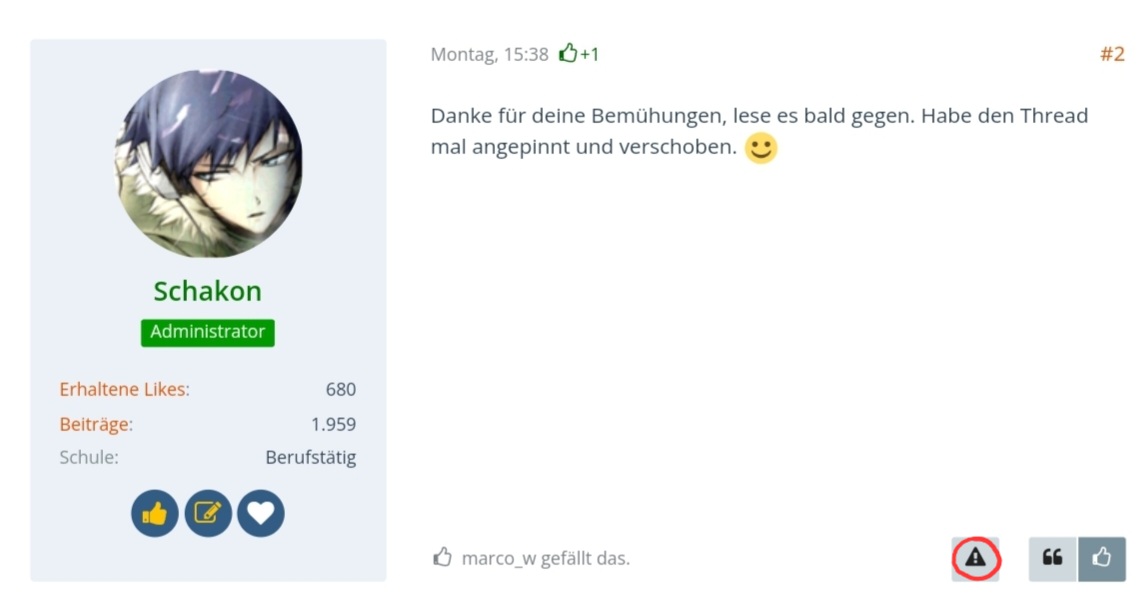This screenshot has width=1141, height=606.
Task: Open the Erhaltene Likes link
Action: [124, 389]
